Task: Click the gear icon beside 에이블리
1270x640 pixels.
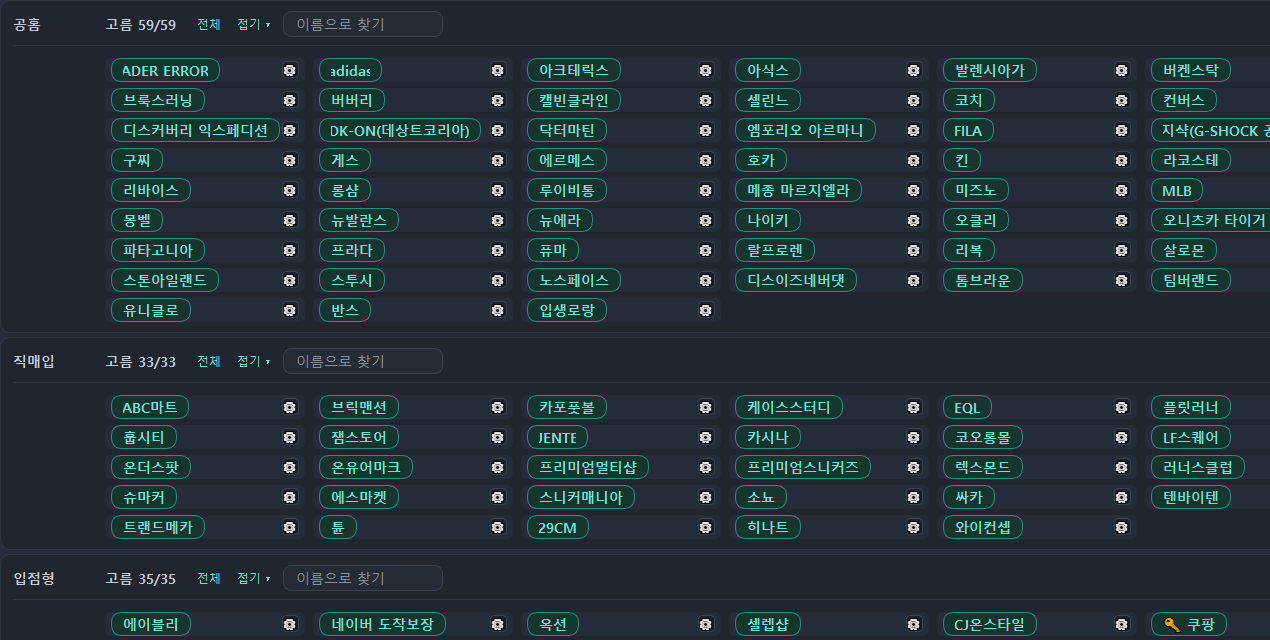Action: click(x=290, y=624)
